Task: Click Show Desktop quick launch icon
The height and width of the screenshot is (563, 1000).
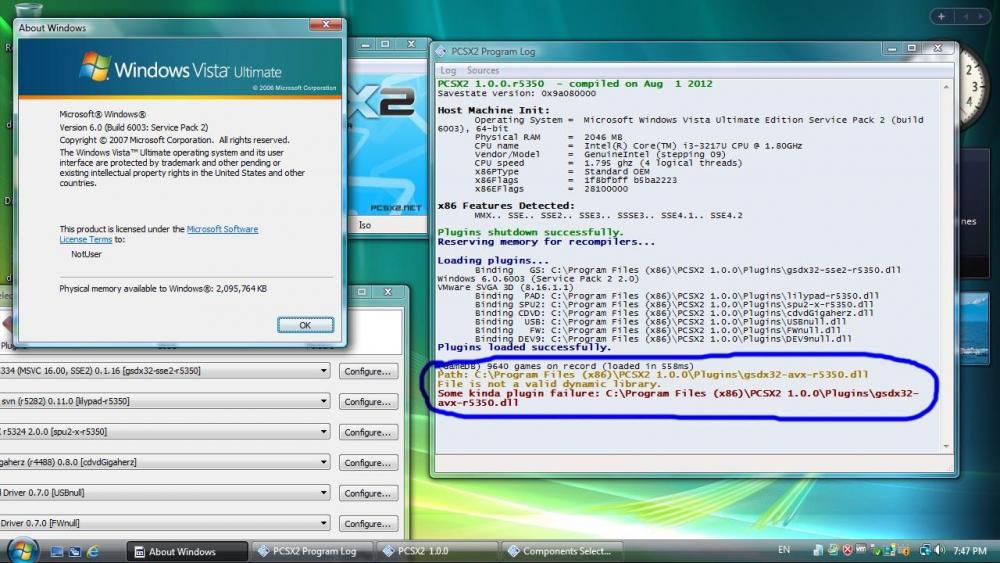Action: pyautogui.click(x=57, y=552)
